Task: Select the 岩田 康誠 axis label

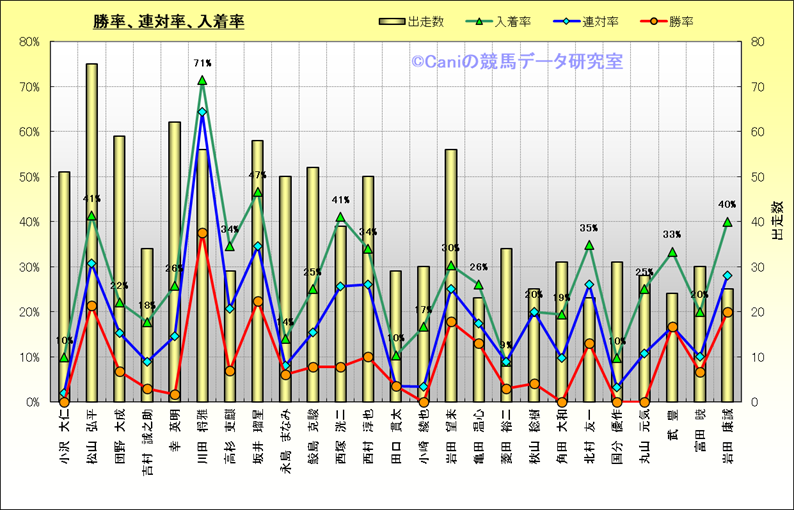Action: click(727, 434)
